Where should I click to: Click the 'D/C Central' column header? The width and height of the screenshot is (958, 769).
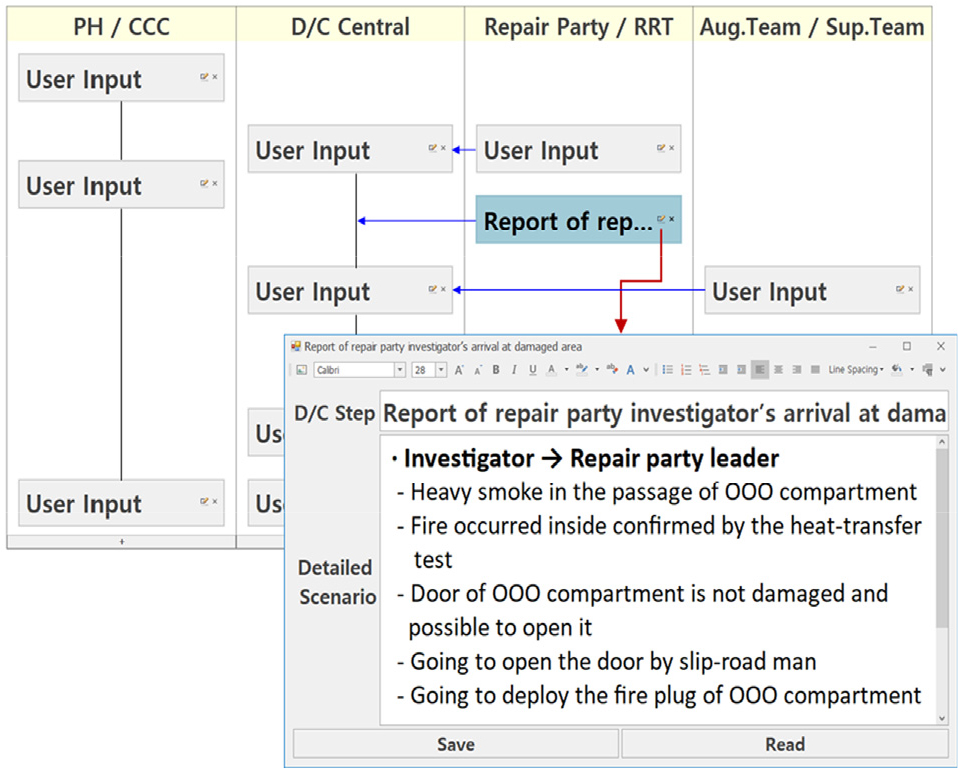pyautogui.click(x=350, y=26)
